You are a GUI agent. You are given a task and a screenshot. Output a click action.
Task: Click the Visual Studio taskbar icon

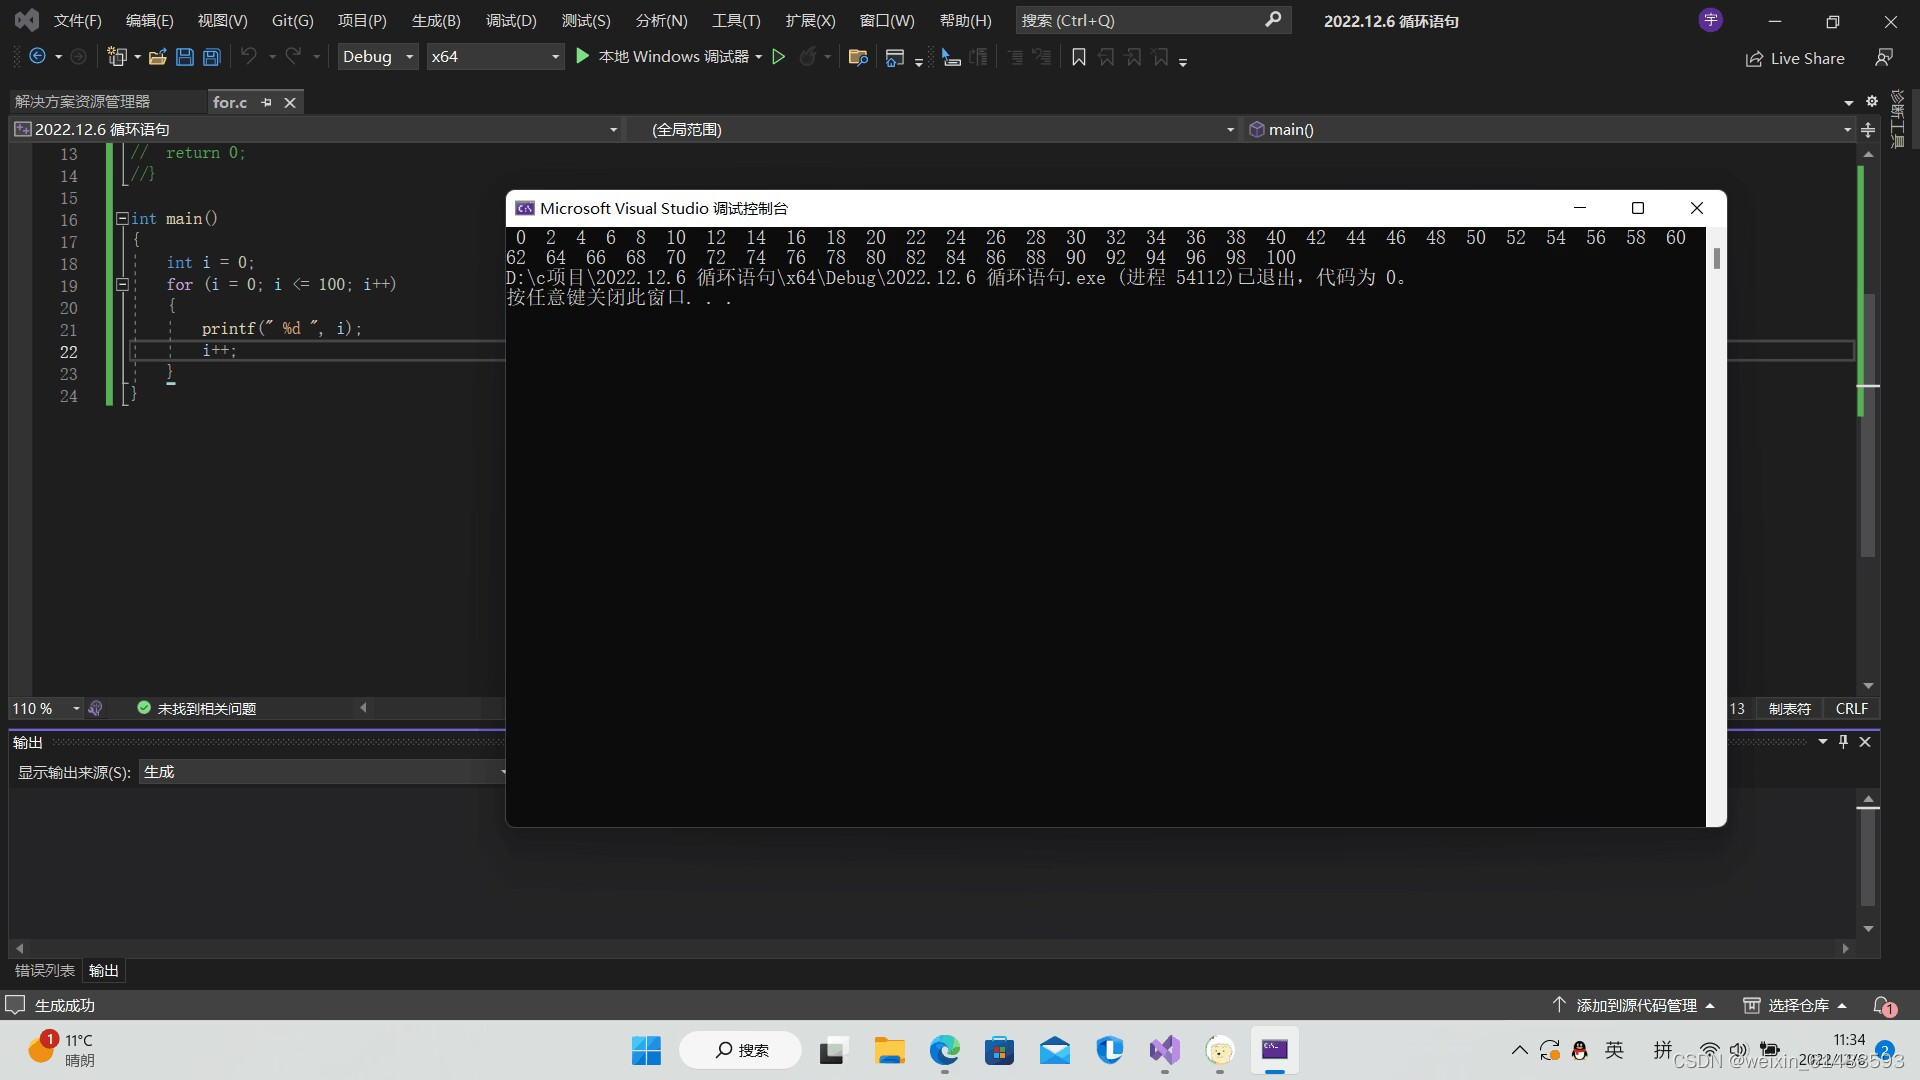(1164, 1050)
